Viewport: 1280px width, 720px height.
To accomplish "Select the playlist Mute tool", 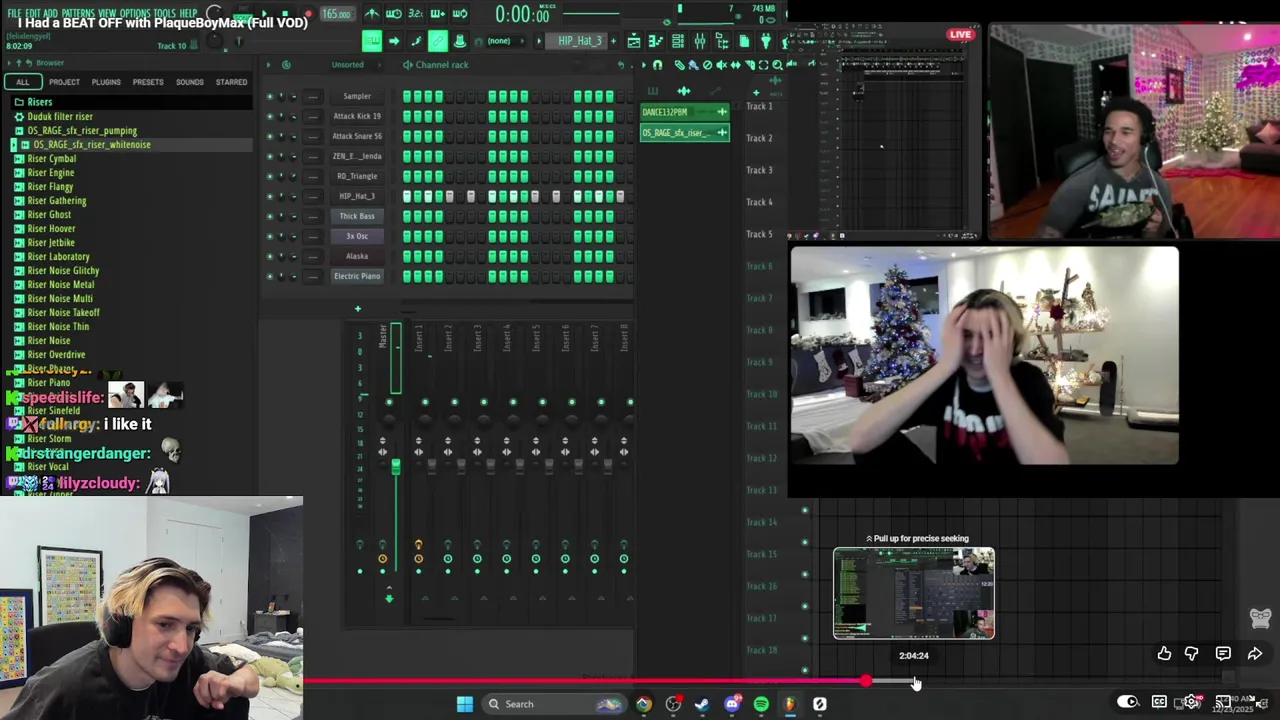I will (x=722, y=65).
